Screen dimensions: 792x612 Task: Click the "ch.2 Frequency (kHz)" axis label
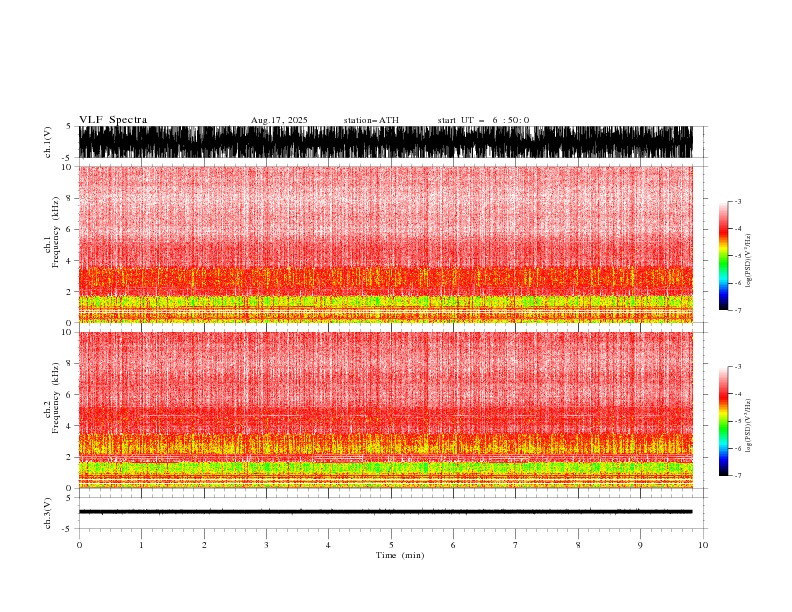pyautogui.click(x=52, y=397)
